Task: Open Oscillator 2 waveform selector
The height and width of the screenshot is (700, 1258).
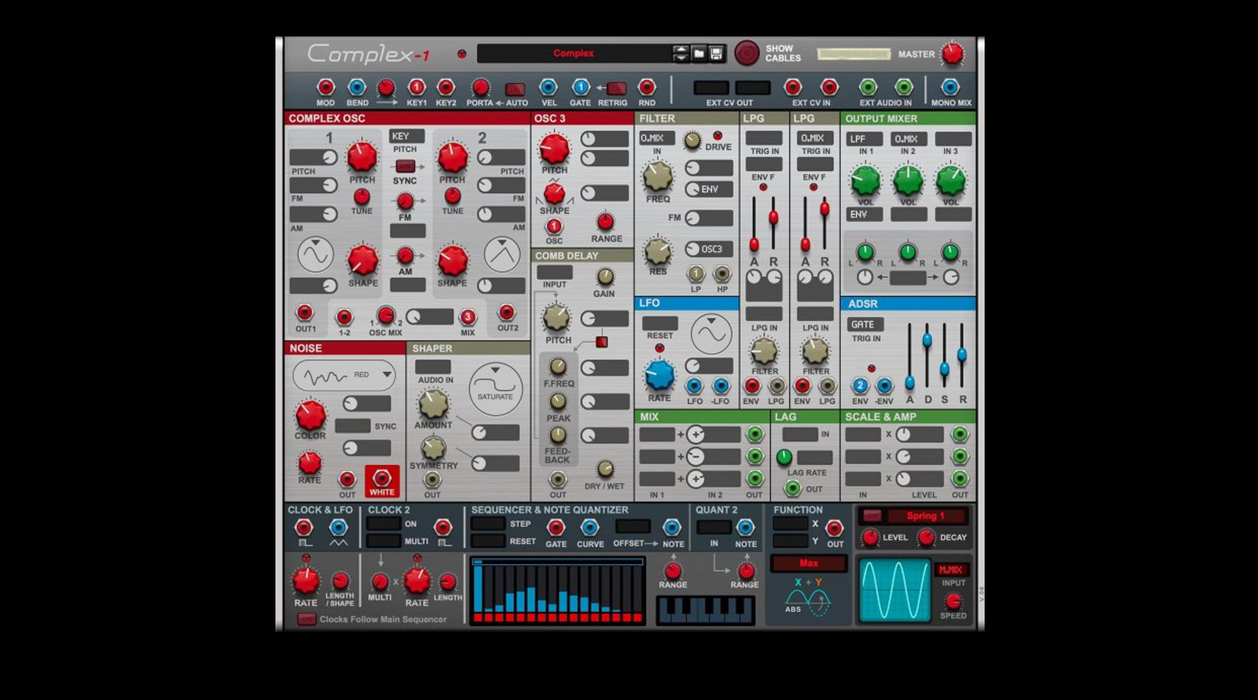Action: click(501, 254)
